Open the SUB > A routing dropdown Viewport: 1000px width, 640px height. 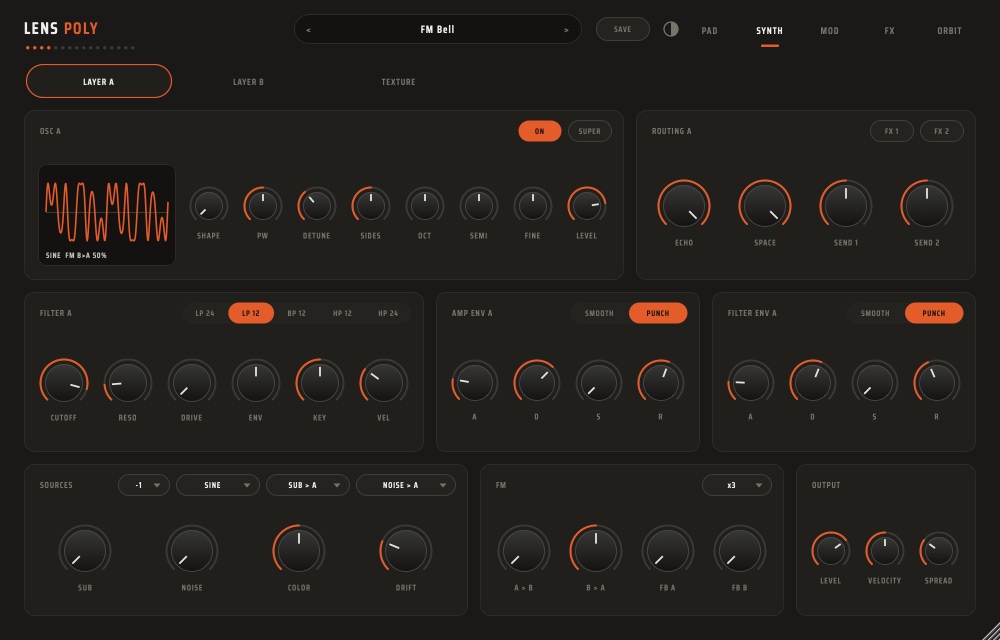pyautogui.click(x=307, y=485)
